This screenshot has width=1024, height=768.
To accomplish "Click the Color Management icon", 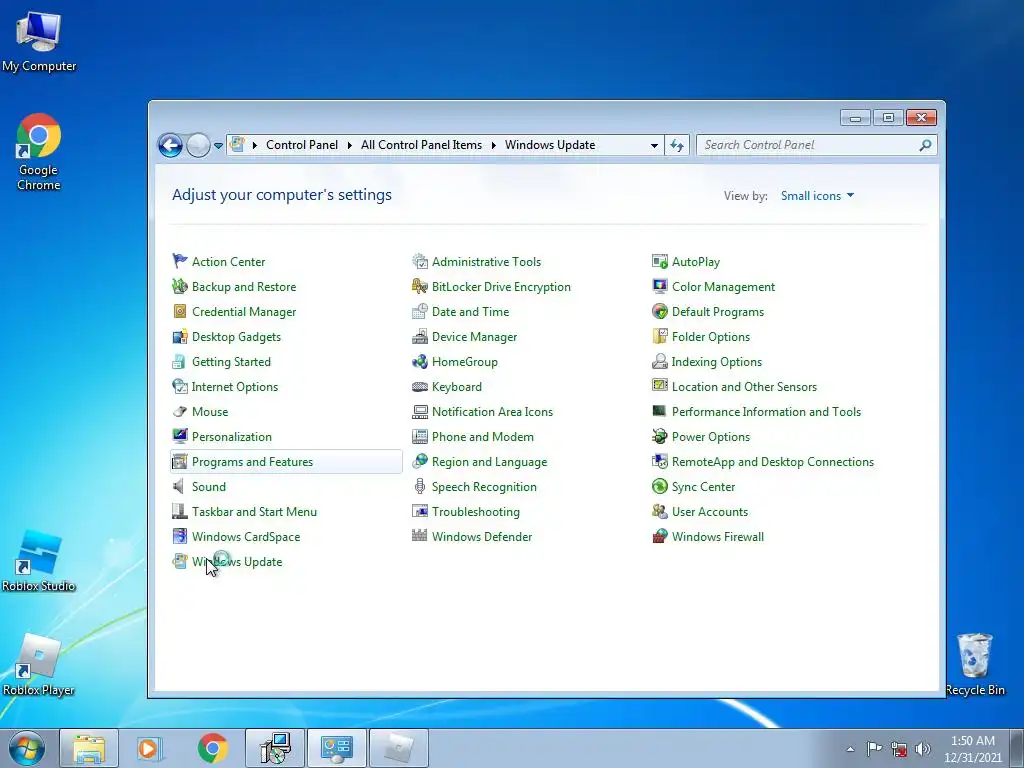I will tap(660, 286).
